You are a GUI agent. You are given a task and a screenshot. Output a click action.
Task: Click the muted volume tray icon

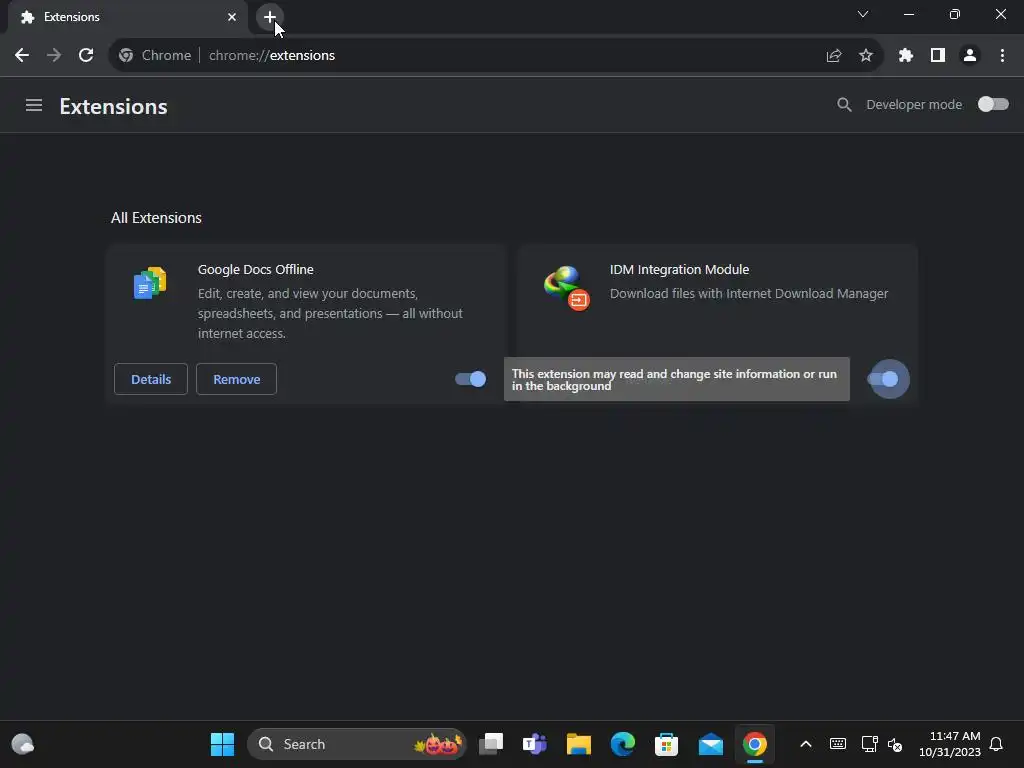895,744
